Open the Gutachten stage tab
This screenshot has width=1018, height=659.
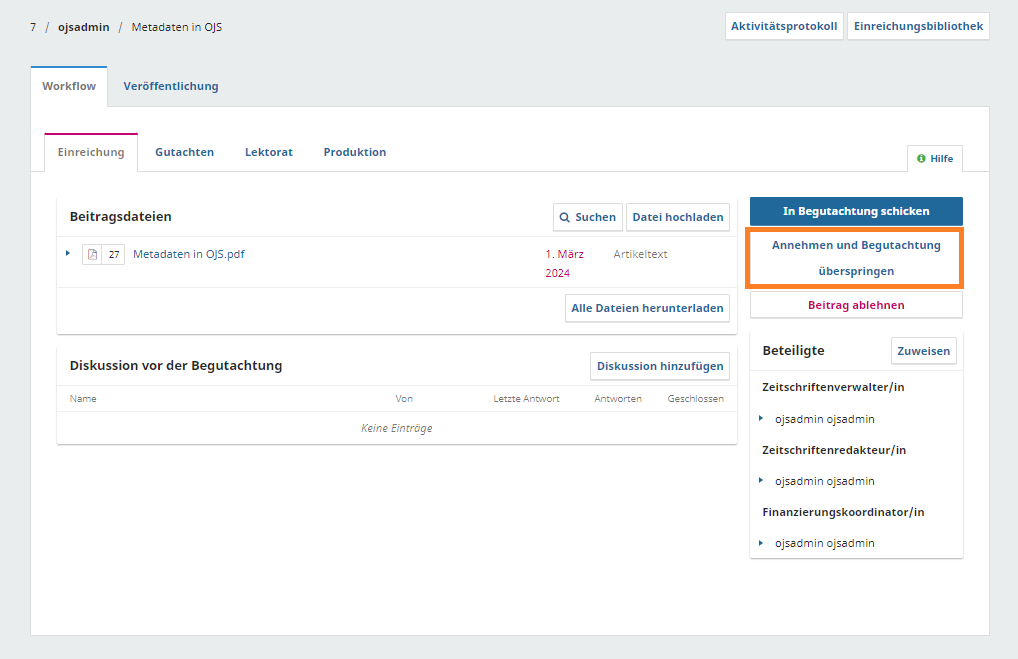[x=184, y=152]
